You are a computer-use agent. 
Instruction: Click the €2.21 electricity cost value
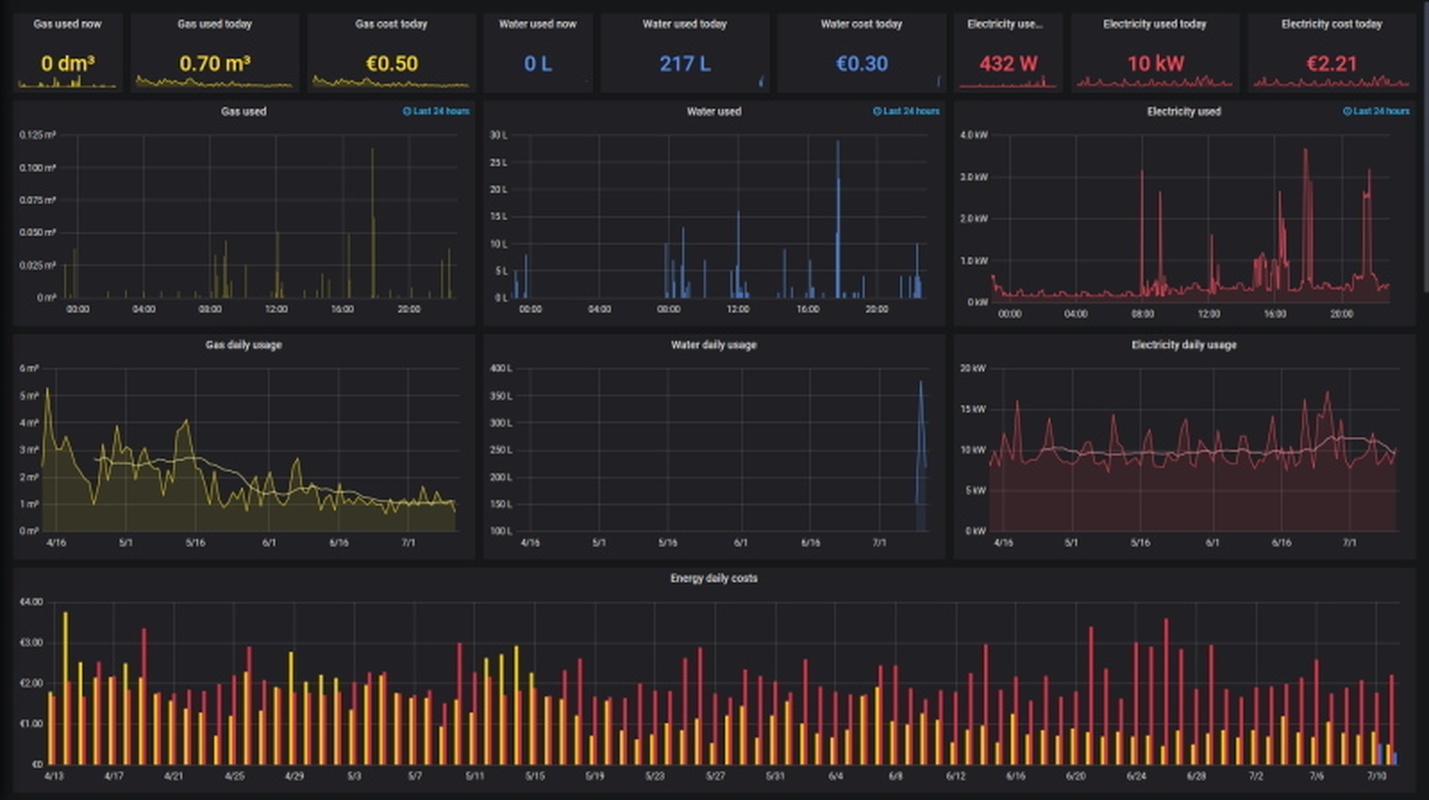(1332, 64)
